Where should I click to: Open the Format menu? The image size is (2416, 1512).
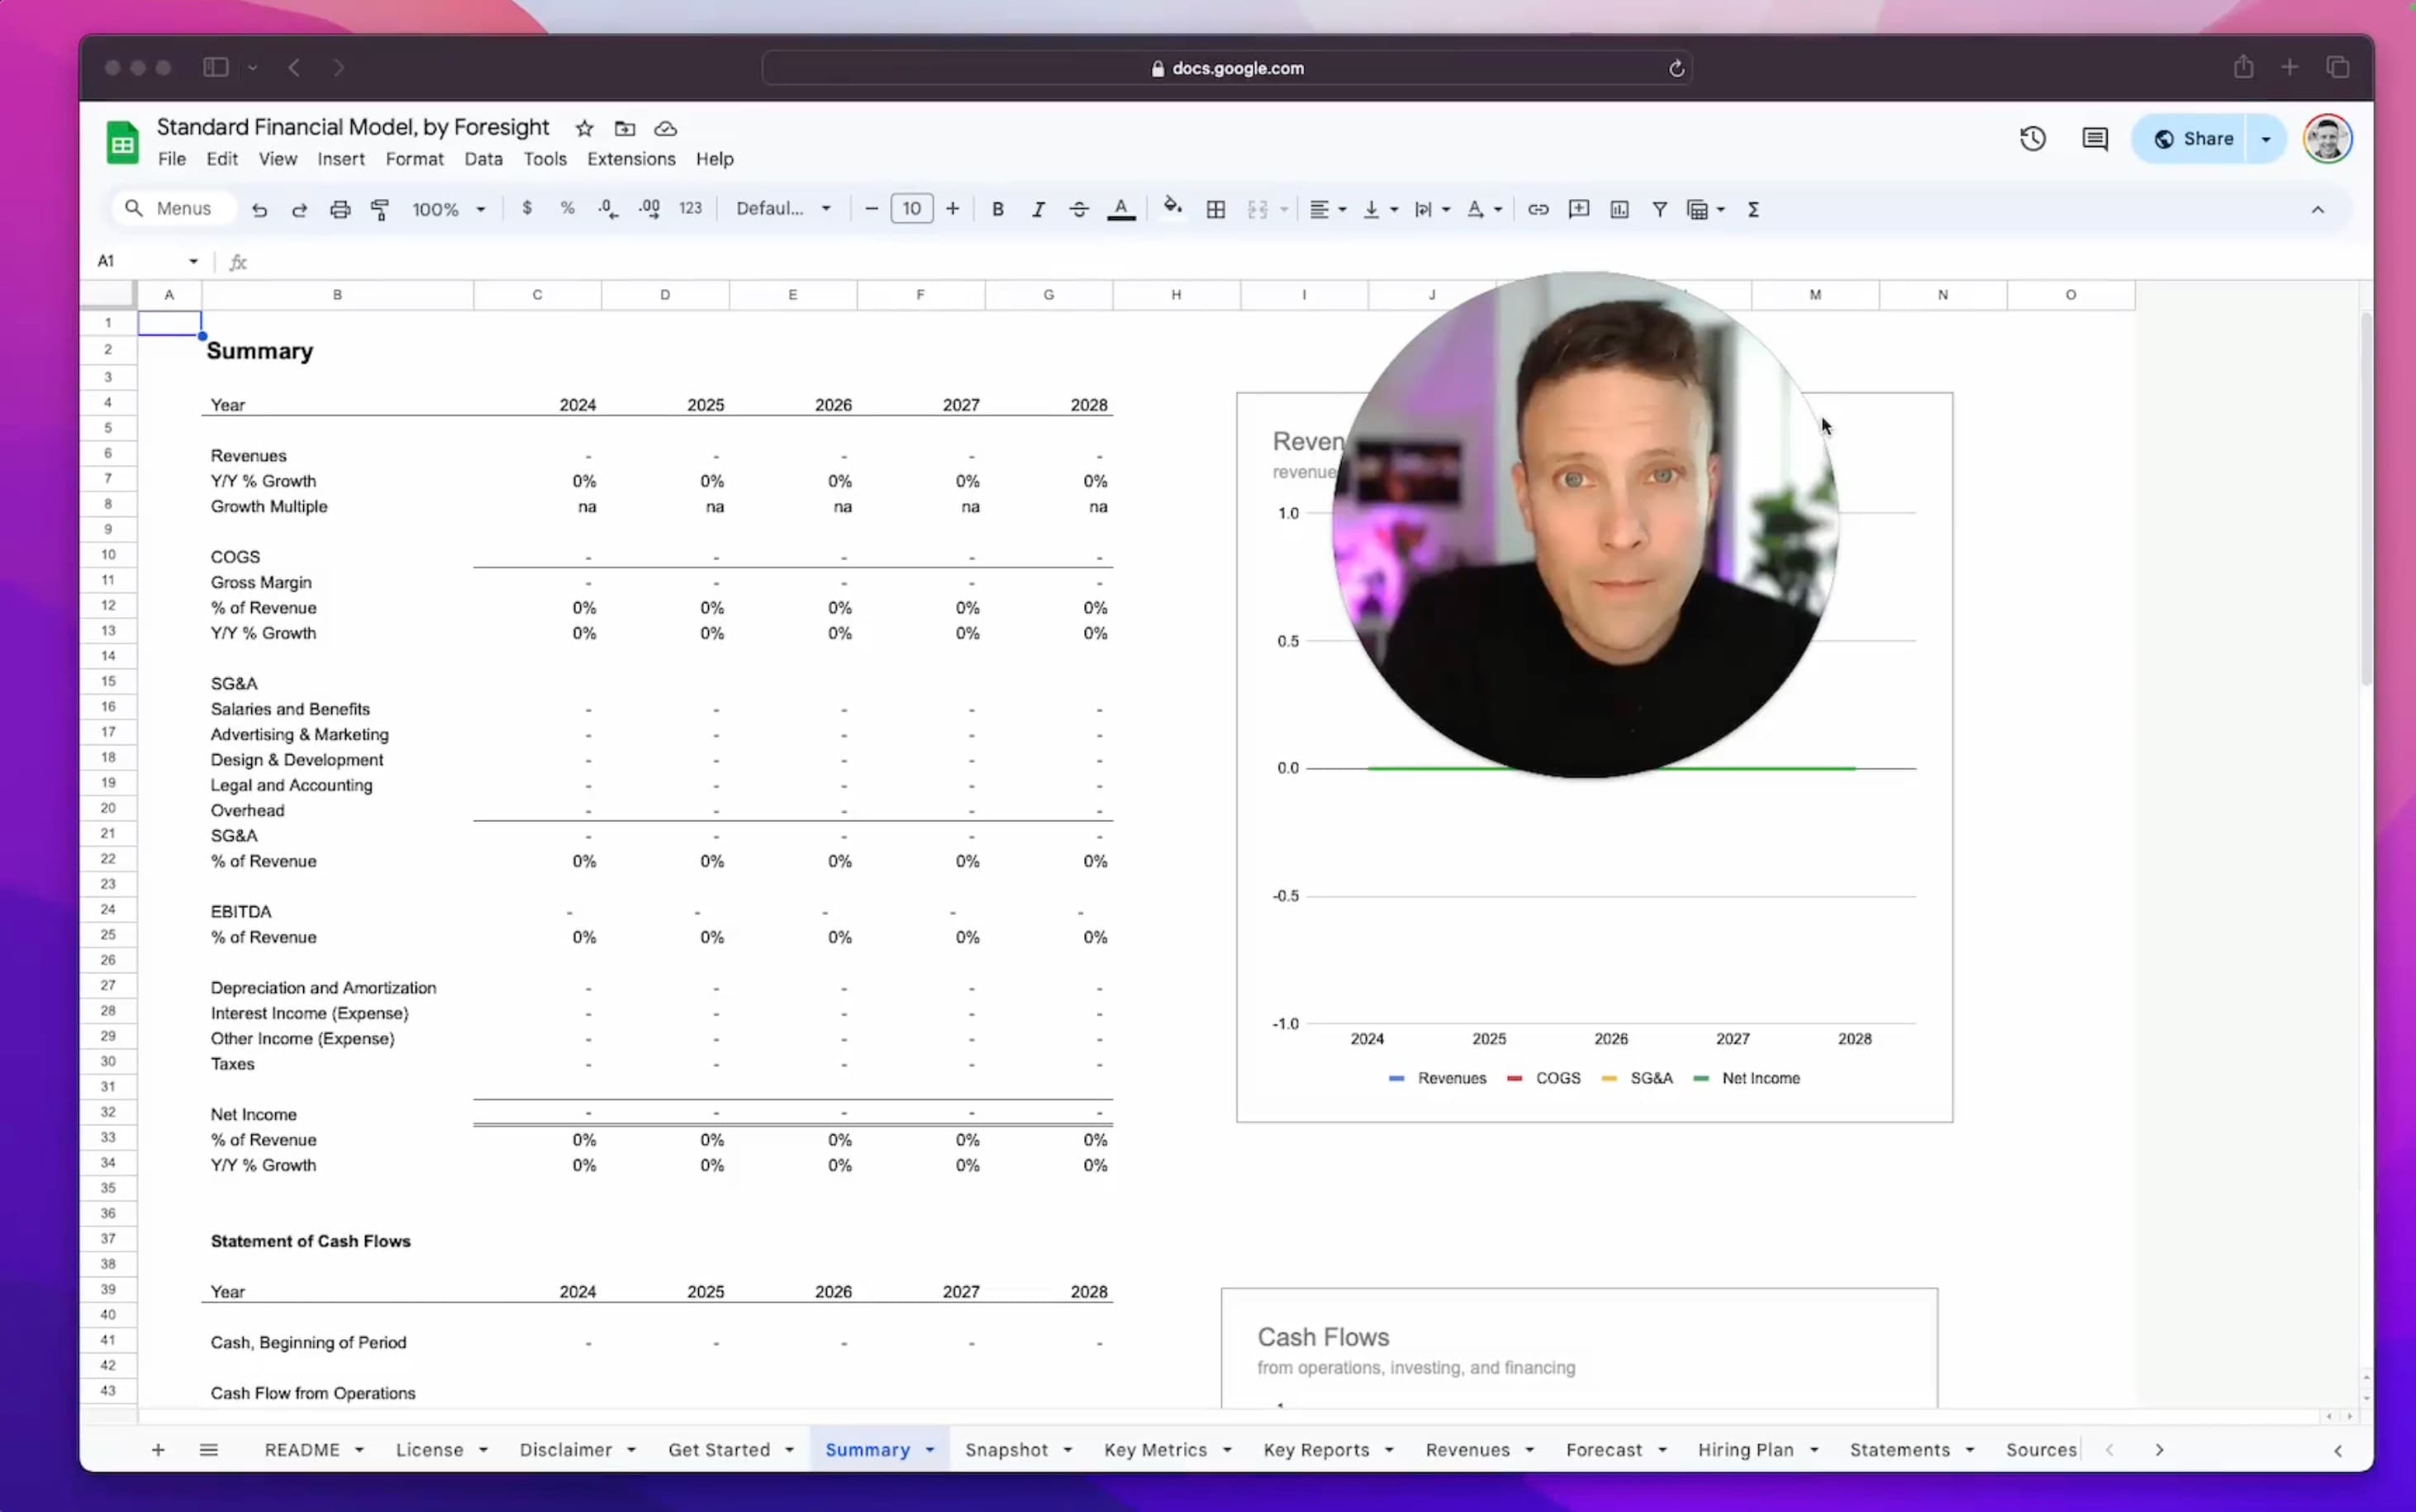click(414, 159)
